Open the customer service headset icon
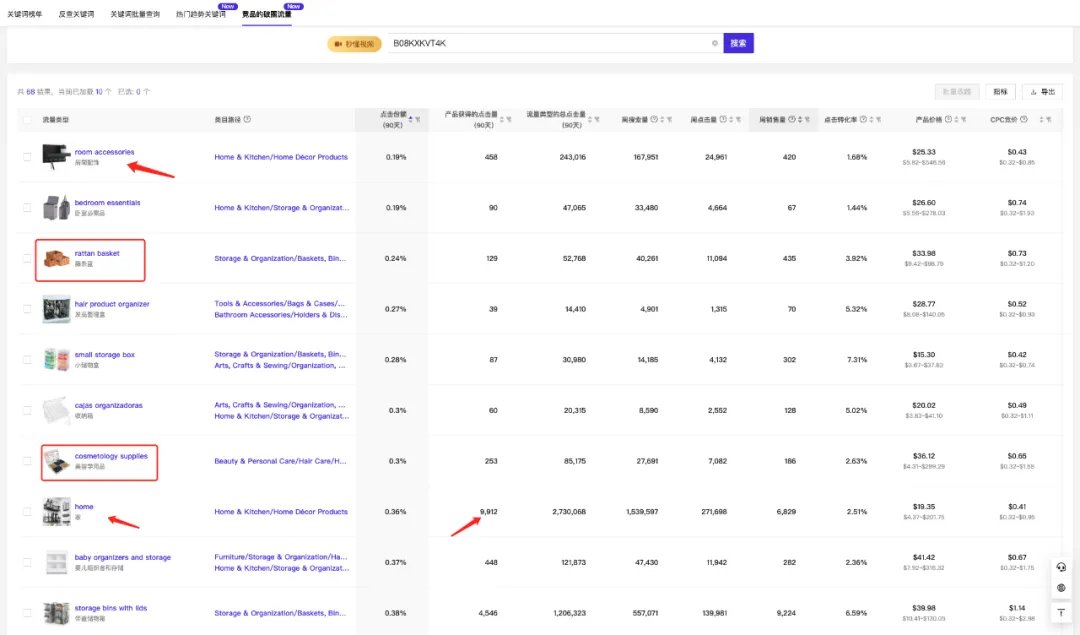Viewport: 1080px width, 635px height. click(x=1061, y=567)
